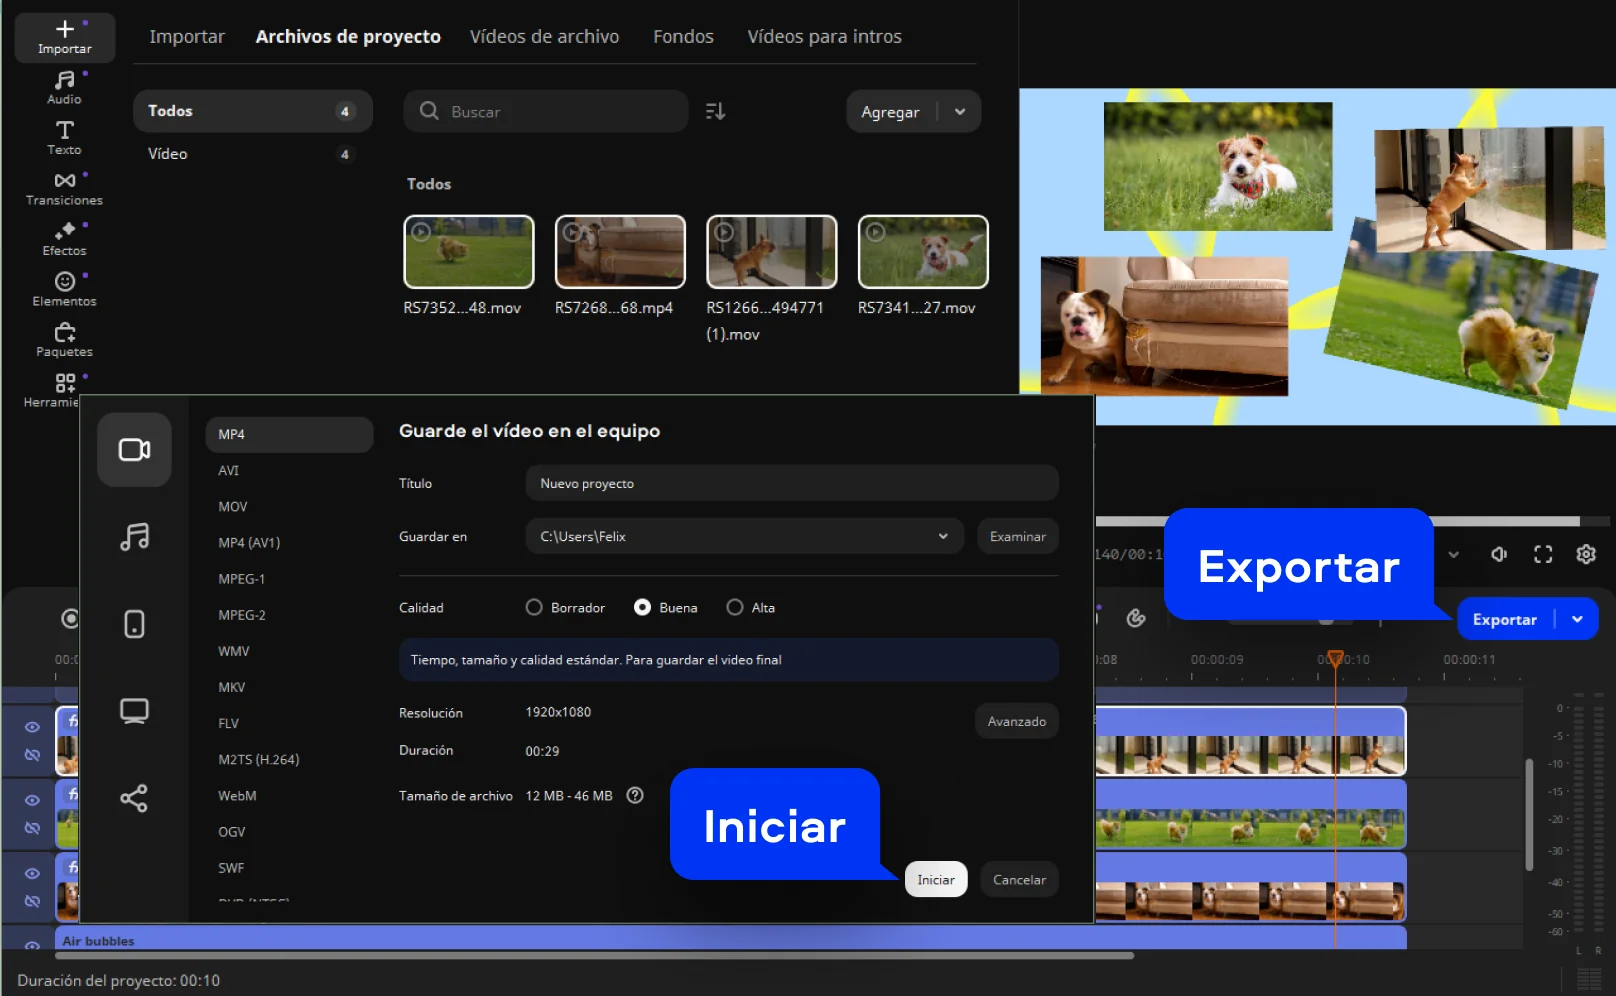The image size is (1616, 996).
Task: Choose mobile device export icon
Action: click(x=134, y=624)
